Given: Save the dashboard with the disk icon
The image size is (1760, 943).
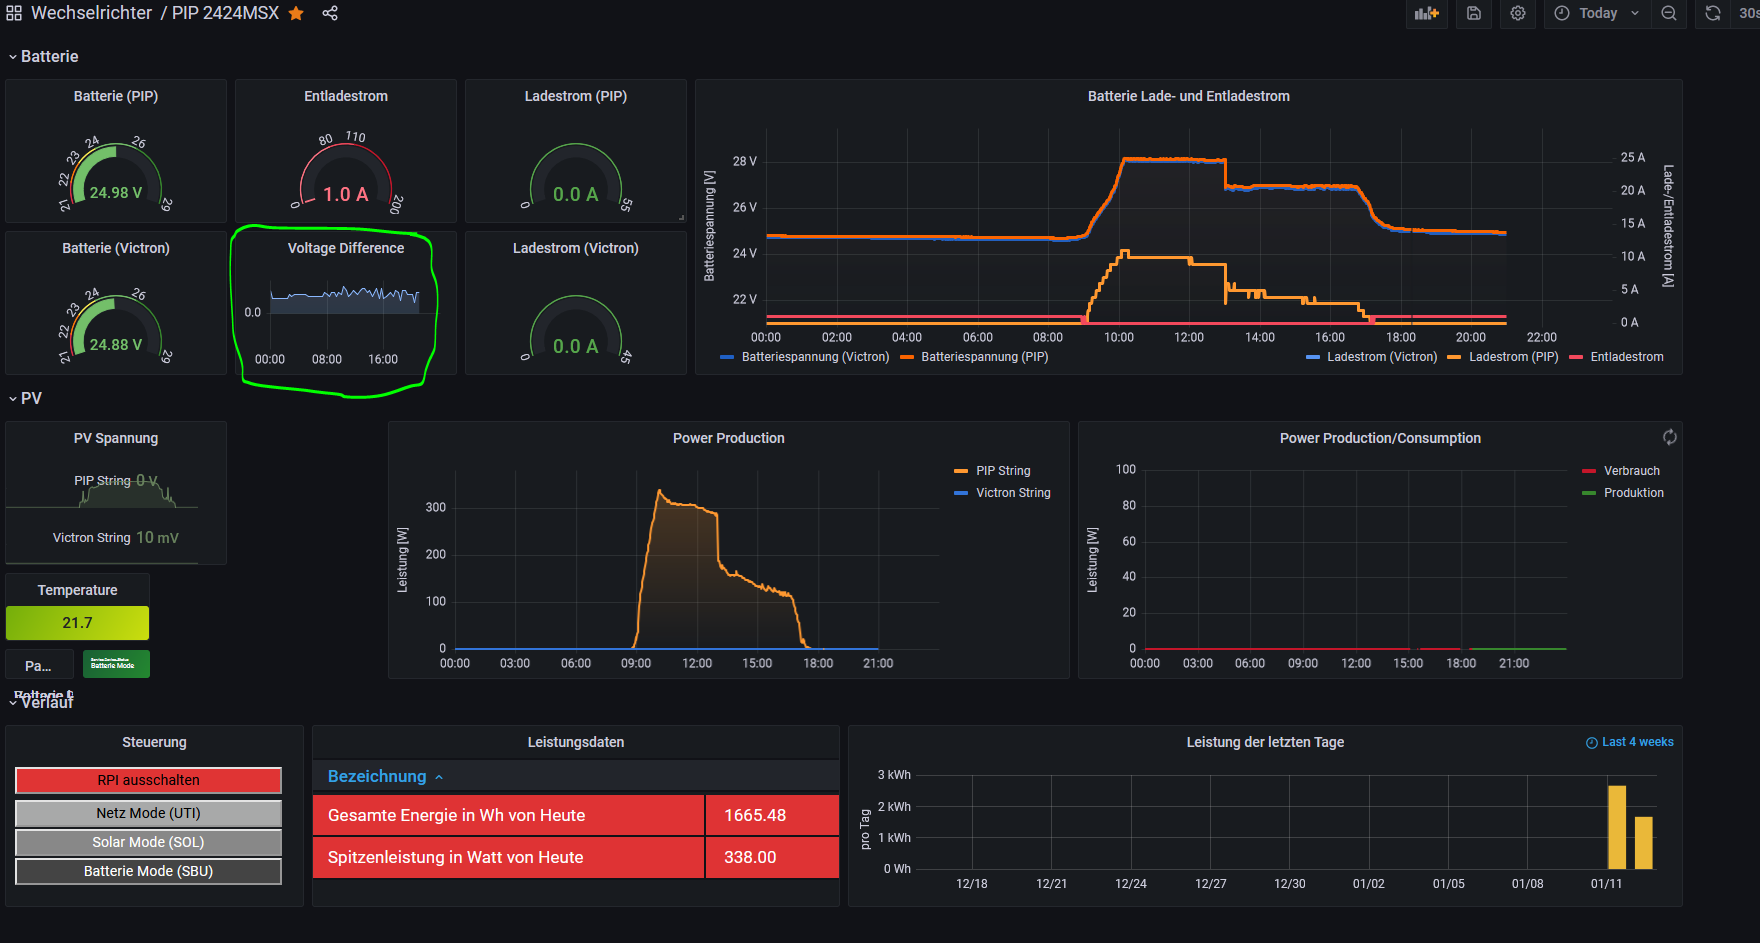Looking at the screenshot, I should (1474, 13).
